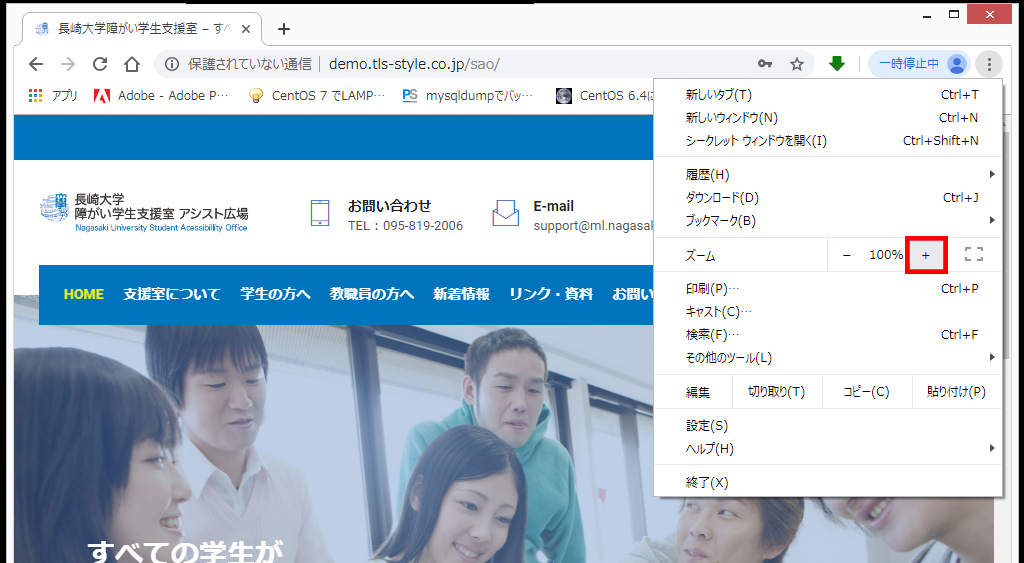This screenshot has height=563, width=1024.
Task: Expand その他のツール(L) submenu
Action: point(827,357)
